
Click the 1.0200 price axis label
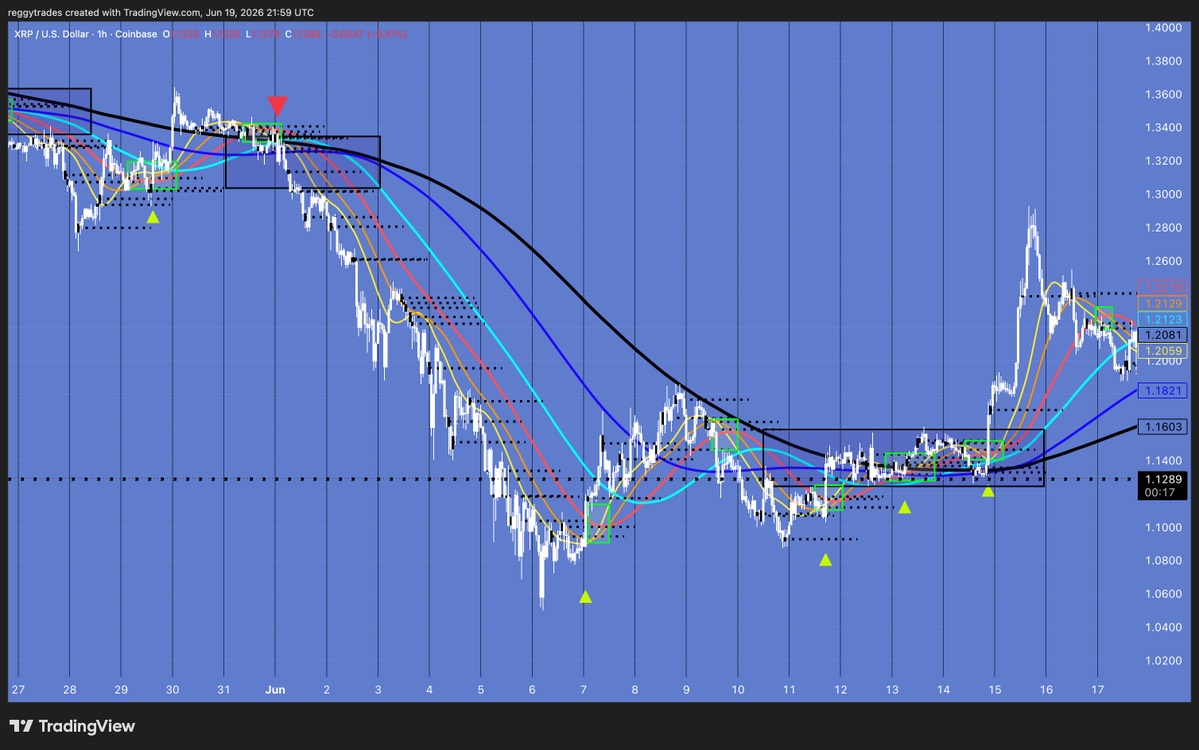[1163, 661]
